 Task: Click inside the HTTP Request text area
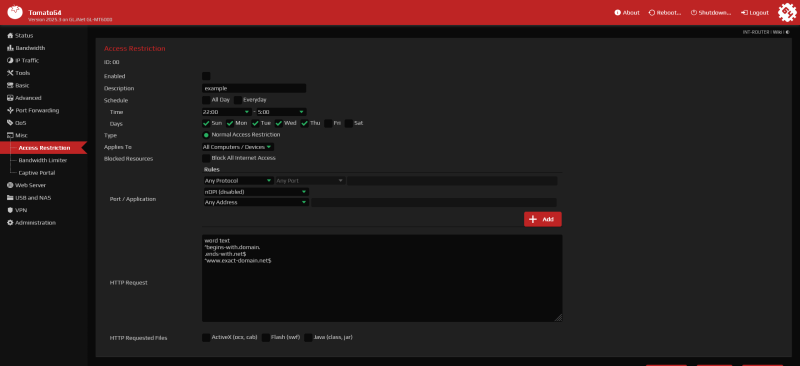point(382,278)
